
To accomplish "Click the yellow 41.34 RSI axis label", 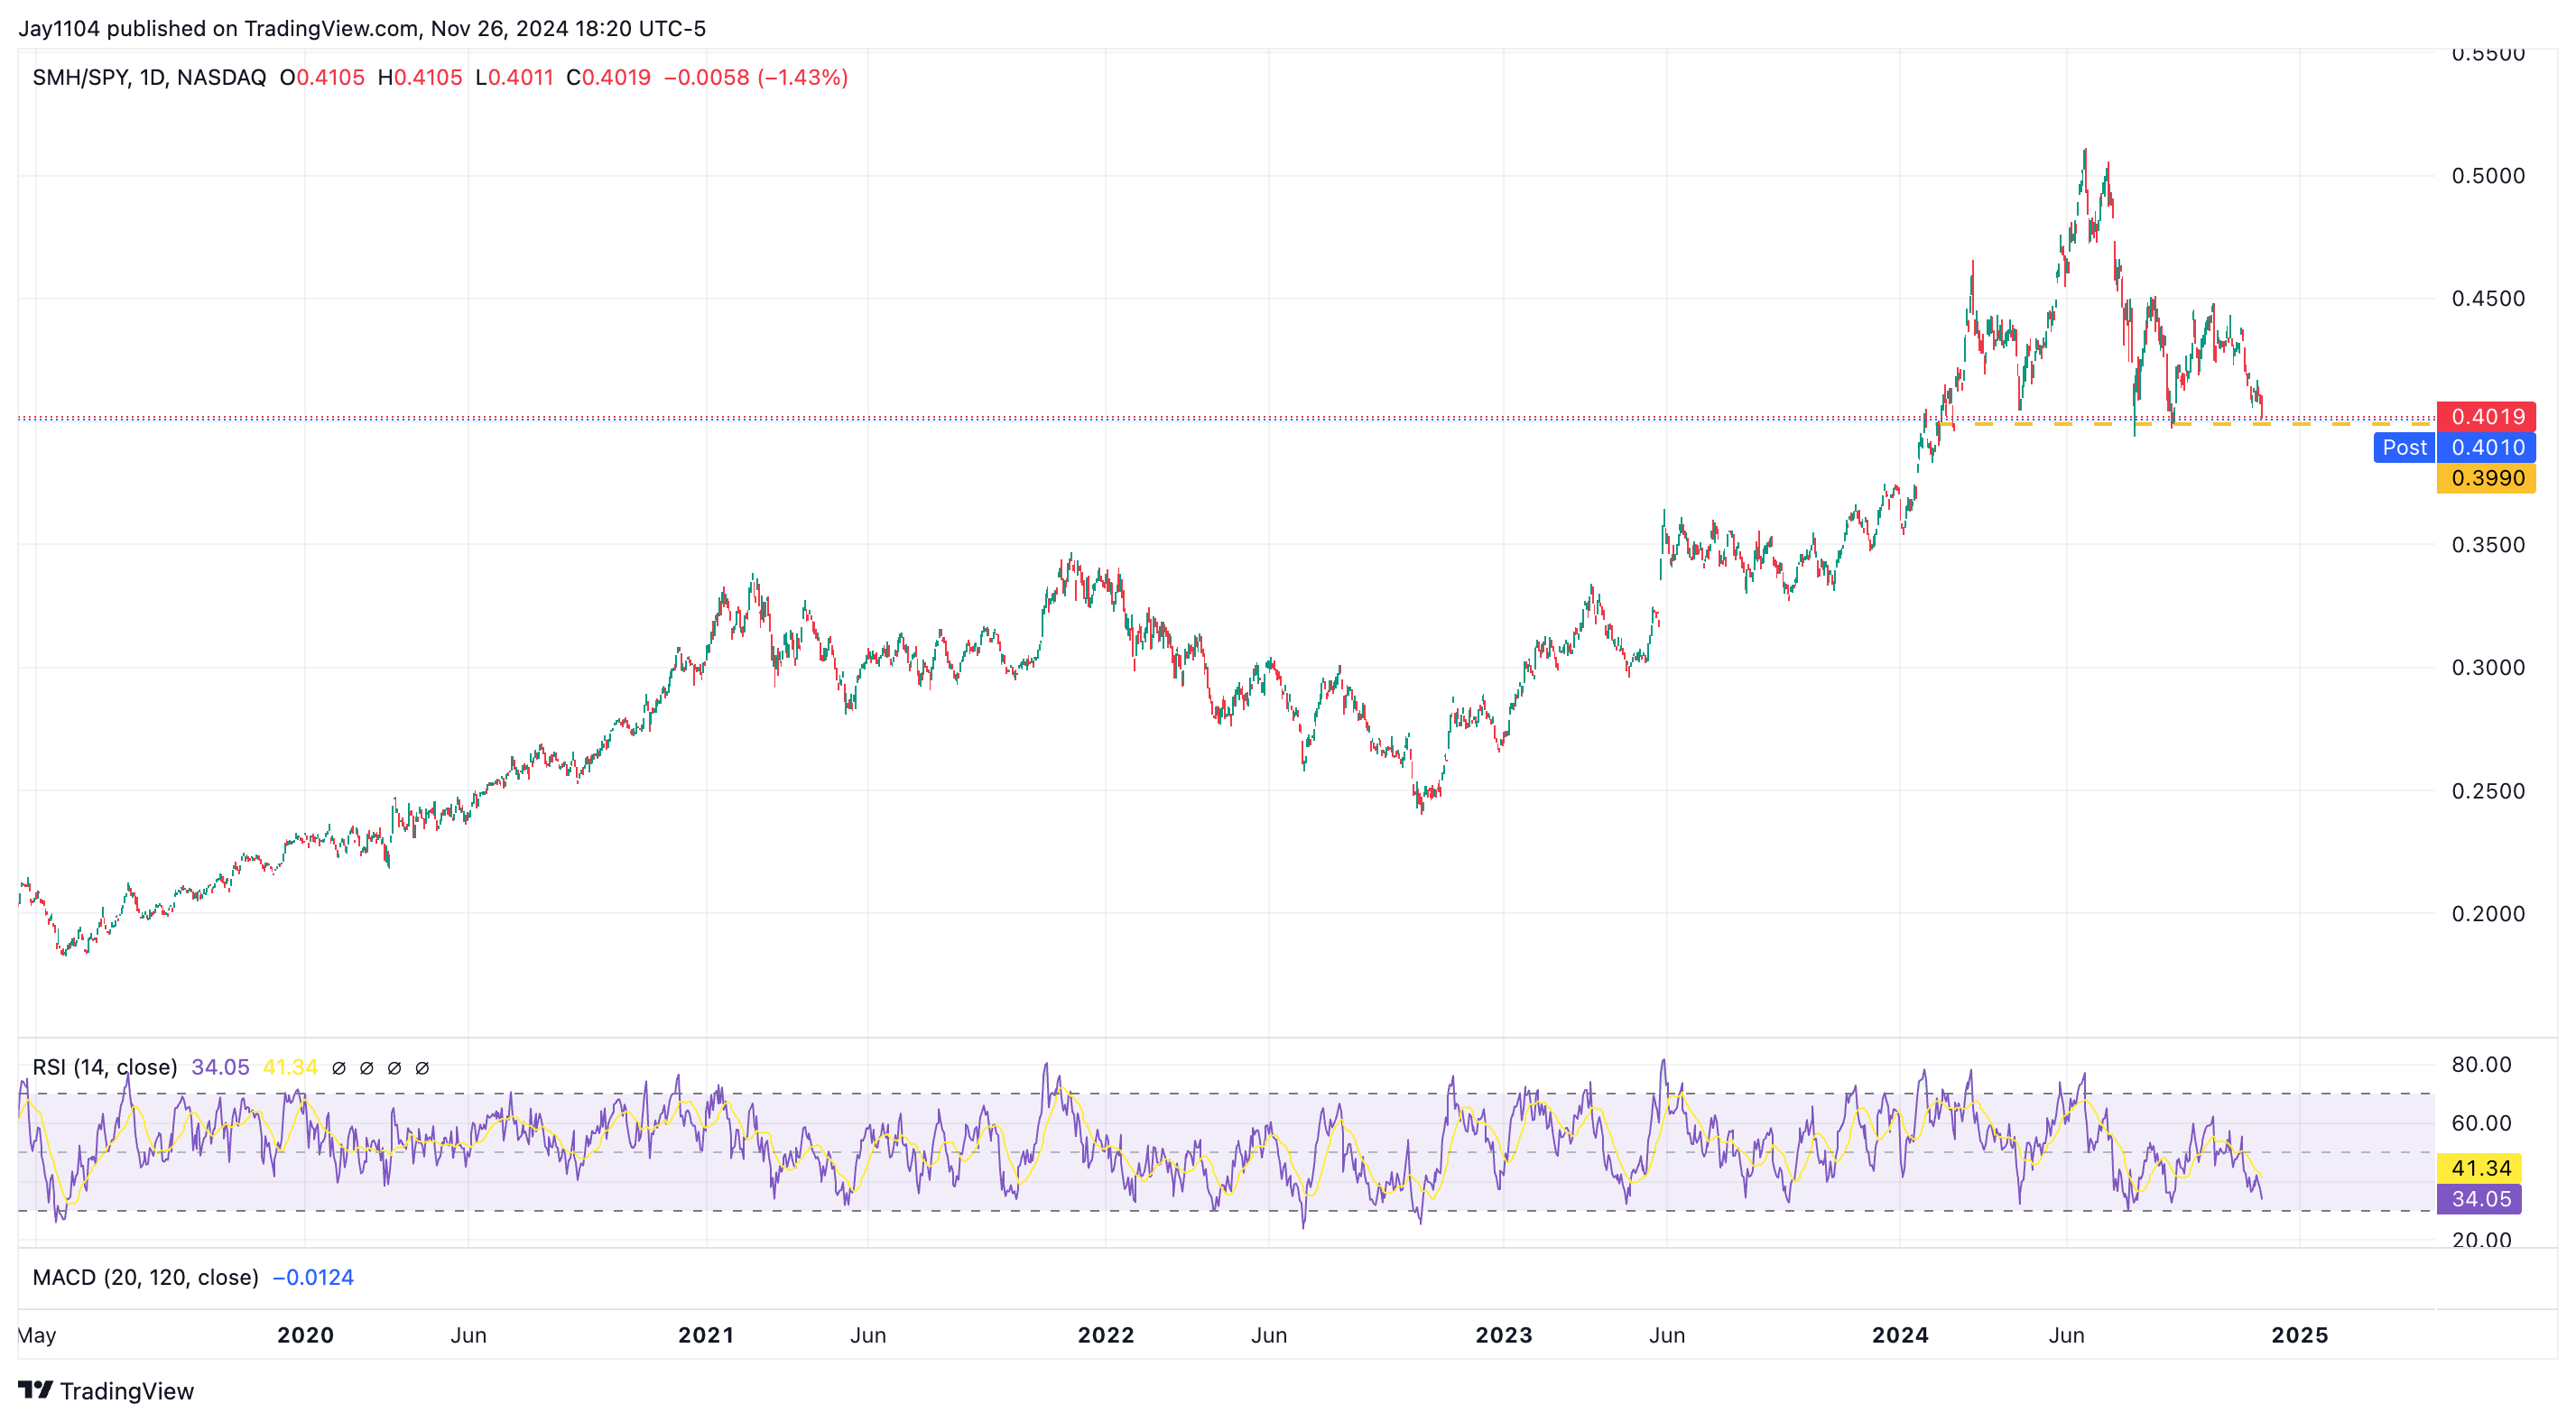I will coord(2479,1167).
